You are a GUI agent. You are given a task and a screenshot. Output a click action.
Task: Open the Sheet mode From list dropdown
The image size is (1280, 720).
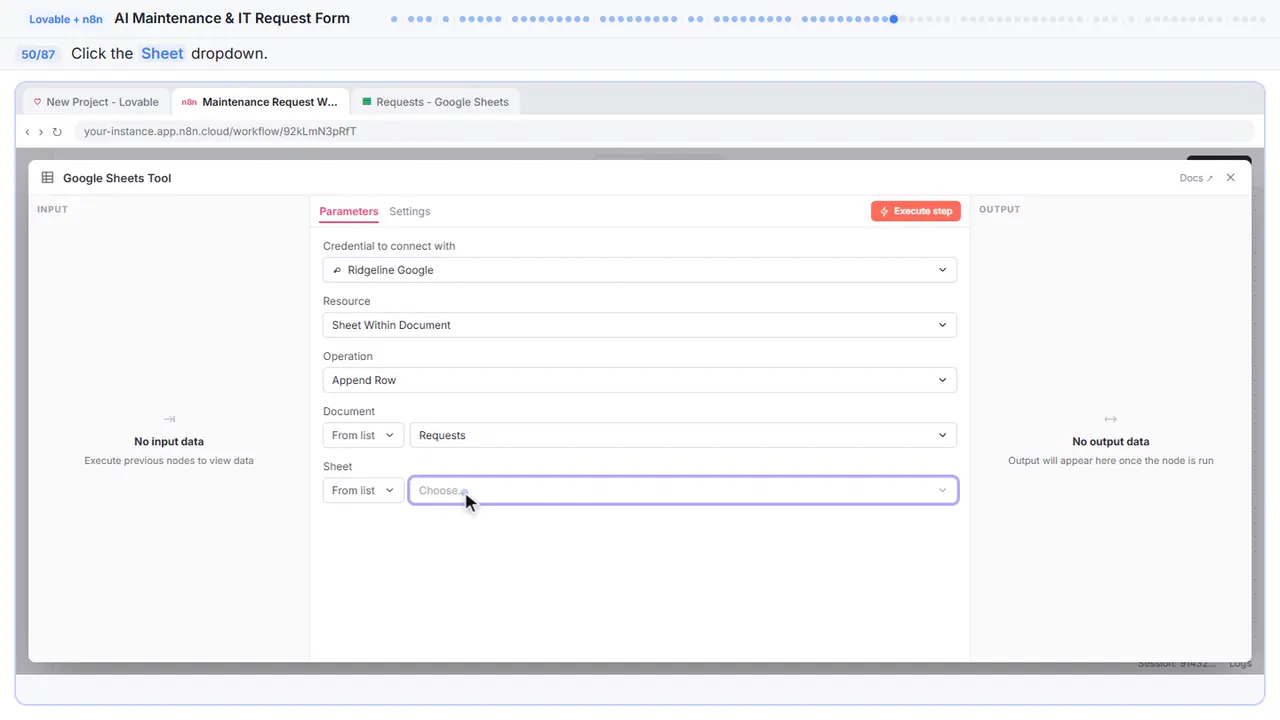click(x=363, y=490)
